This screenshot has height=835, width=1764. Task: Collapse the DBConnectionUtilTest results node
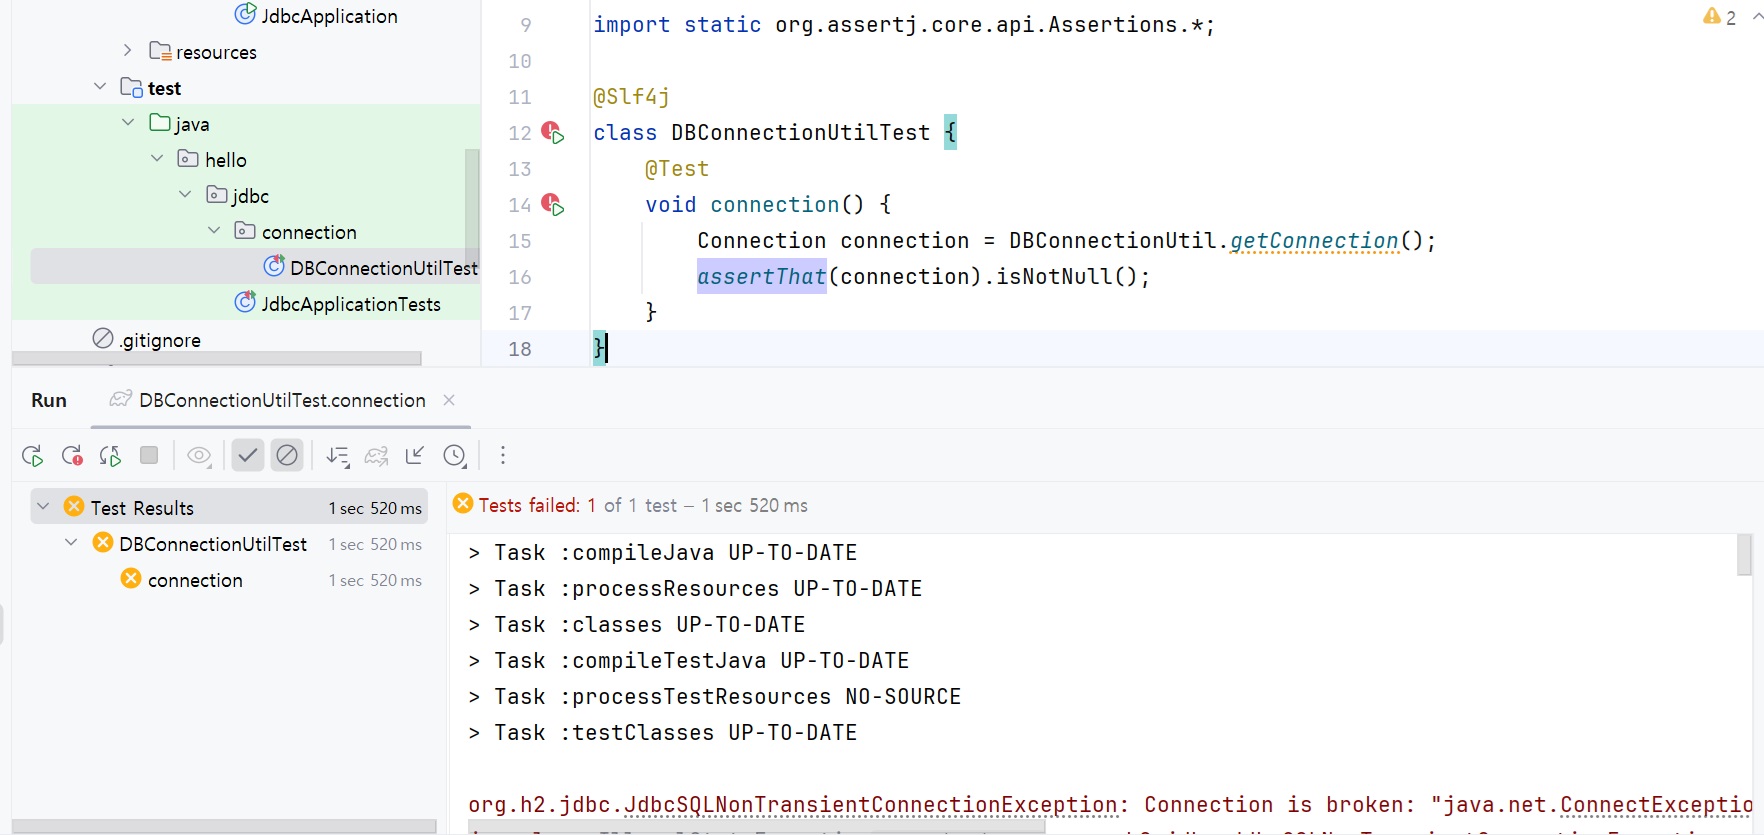pyautogui.click(x=71, y=543)
